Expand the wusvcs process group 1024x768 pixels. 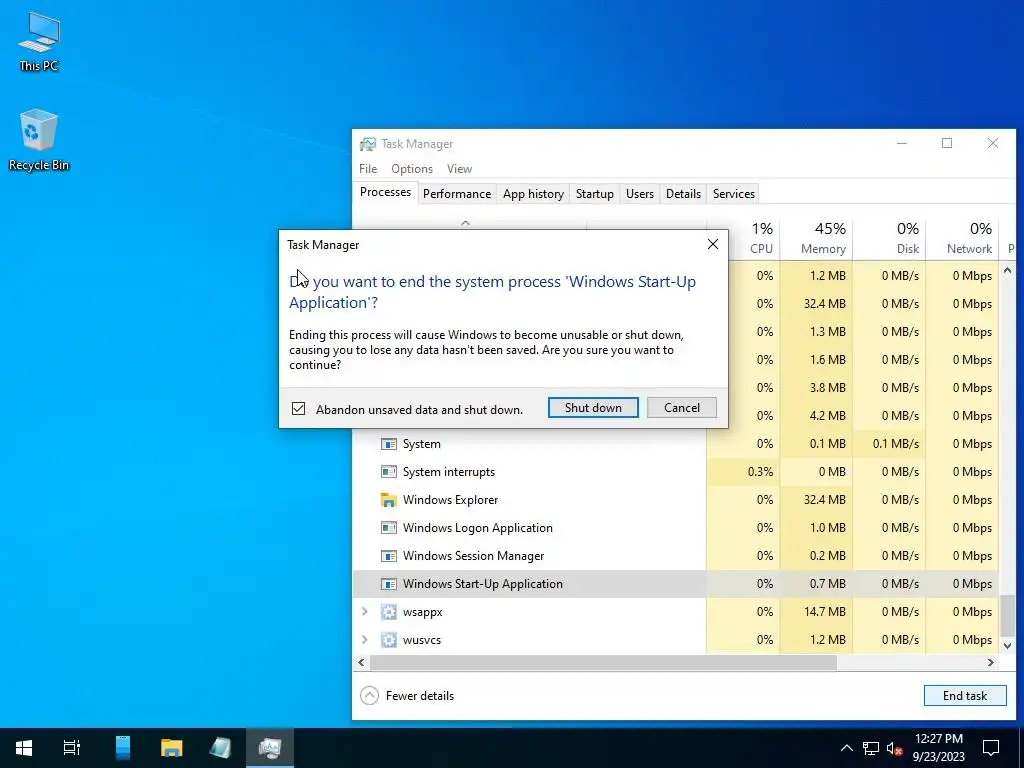364,640
